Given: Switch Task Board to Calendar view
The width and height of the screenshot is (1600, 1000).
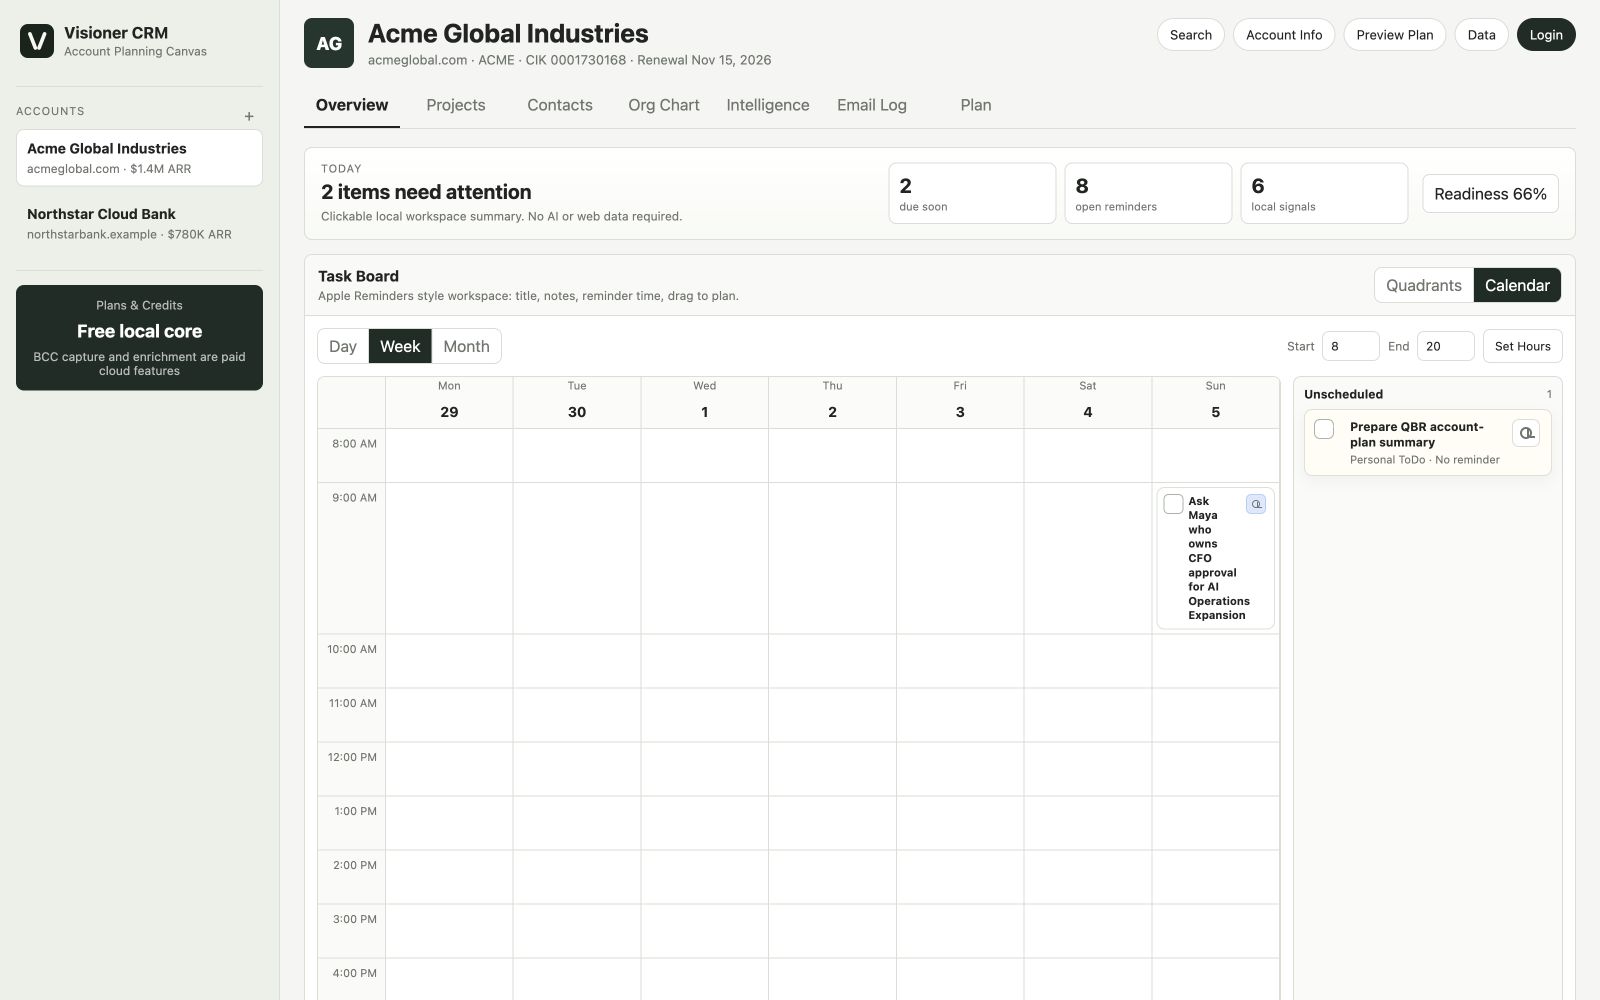Looking at the screenshot, I should (1517, 285).
